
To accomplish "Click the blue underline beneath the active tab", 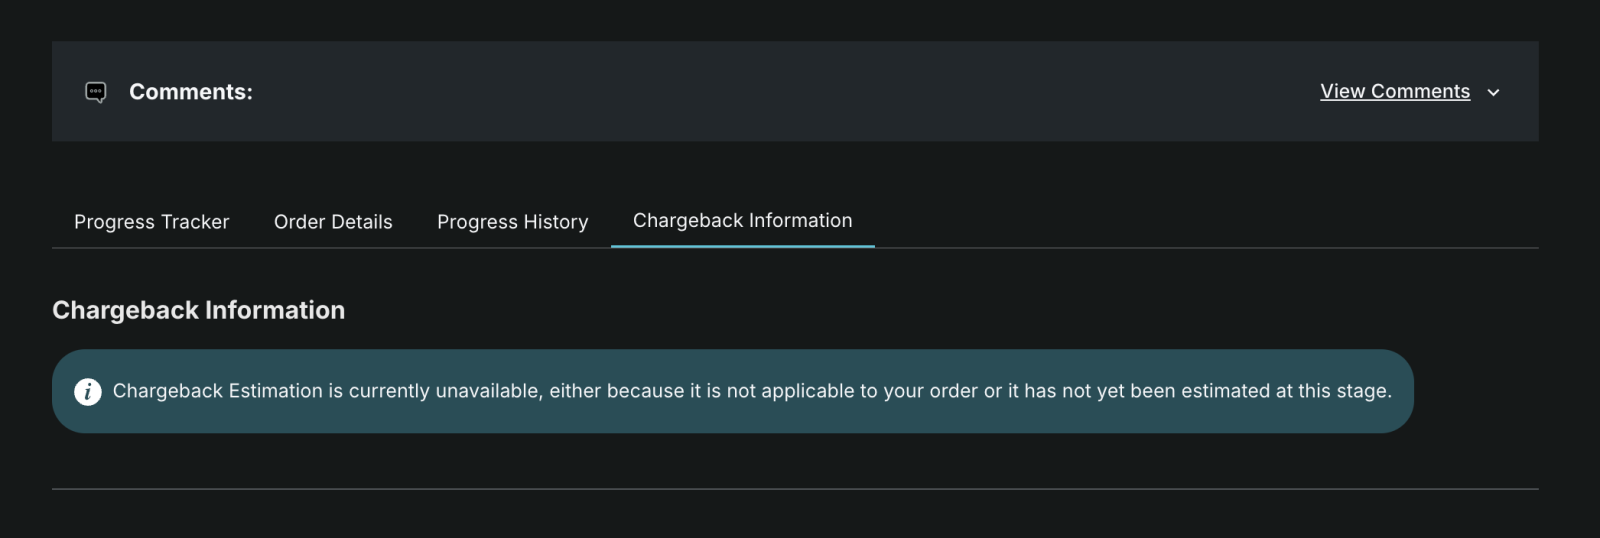I will pyautogui.click(x=742, y=246).
